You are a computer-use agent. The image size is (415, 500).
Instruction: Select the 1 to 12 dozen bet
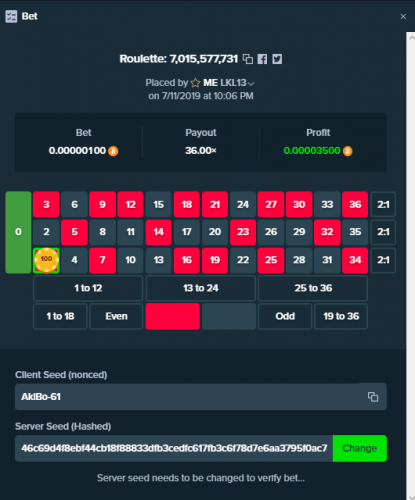[x=88, y=288]
